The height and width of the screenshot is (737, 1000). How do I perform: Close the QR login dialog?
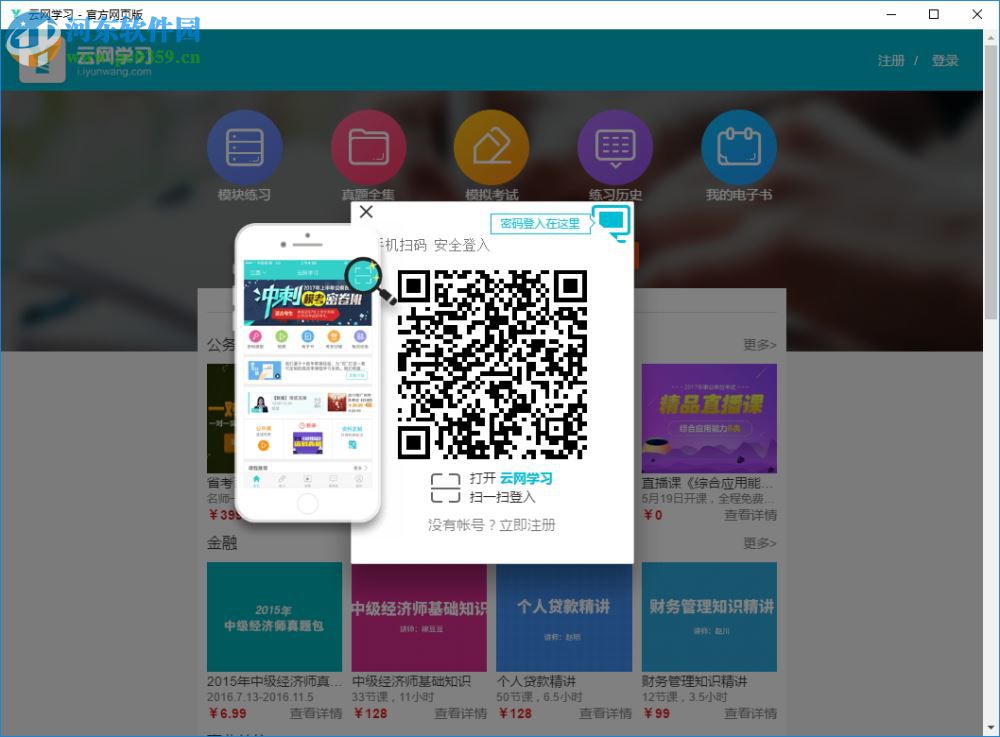[366, 212]
